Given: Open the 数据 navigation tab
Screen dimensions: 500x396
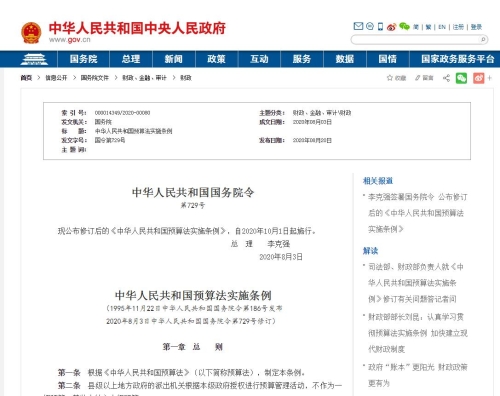Looking at the screenshot, I should 345,59.
